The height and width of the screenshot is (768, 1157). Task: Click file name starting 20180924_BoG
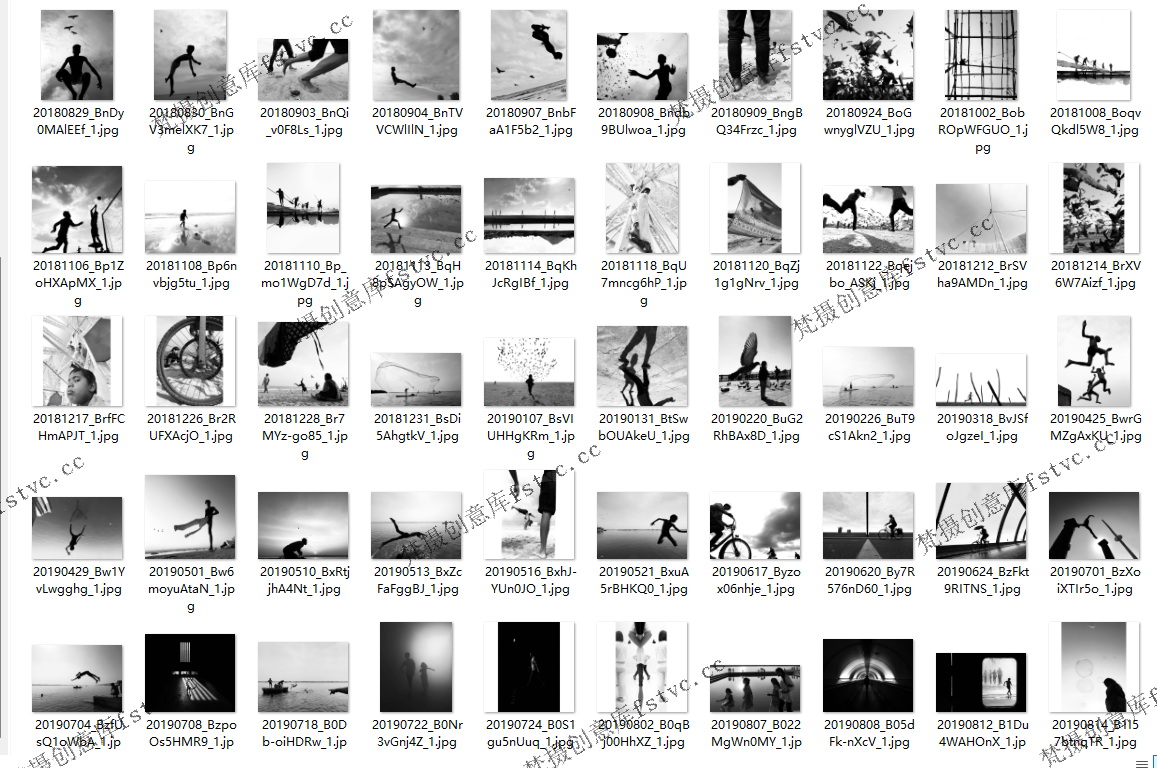coord(868,121)
